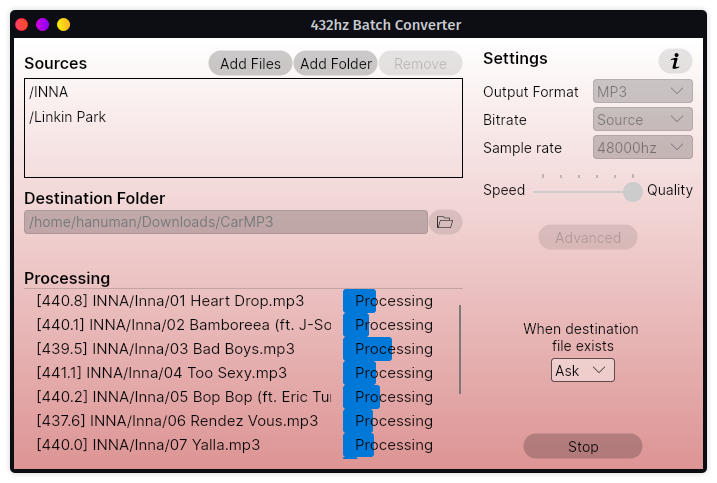
Task: Open the Ask destination-exists dropdown
Action: pyautogui.click(x=583, y=370)
